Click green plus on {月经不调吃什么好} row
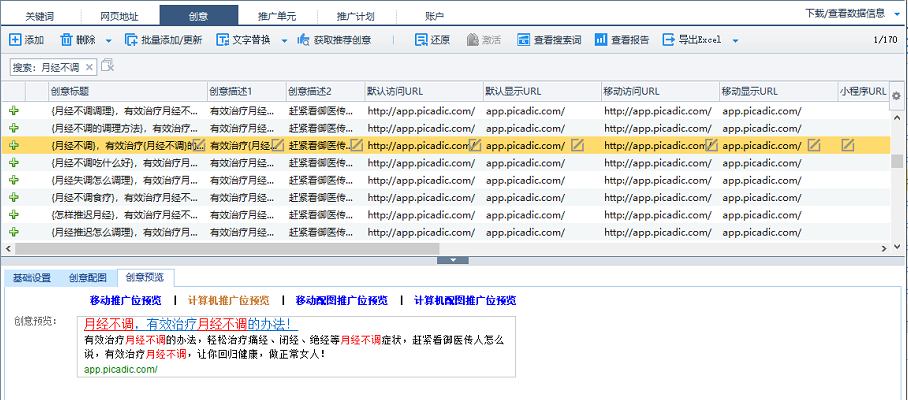908x400 pixels. [14, 163]
